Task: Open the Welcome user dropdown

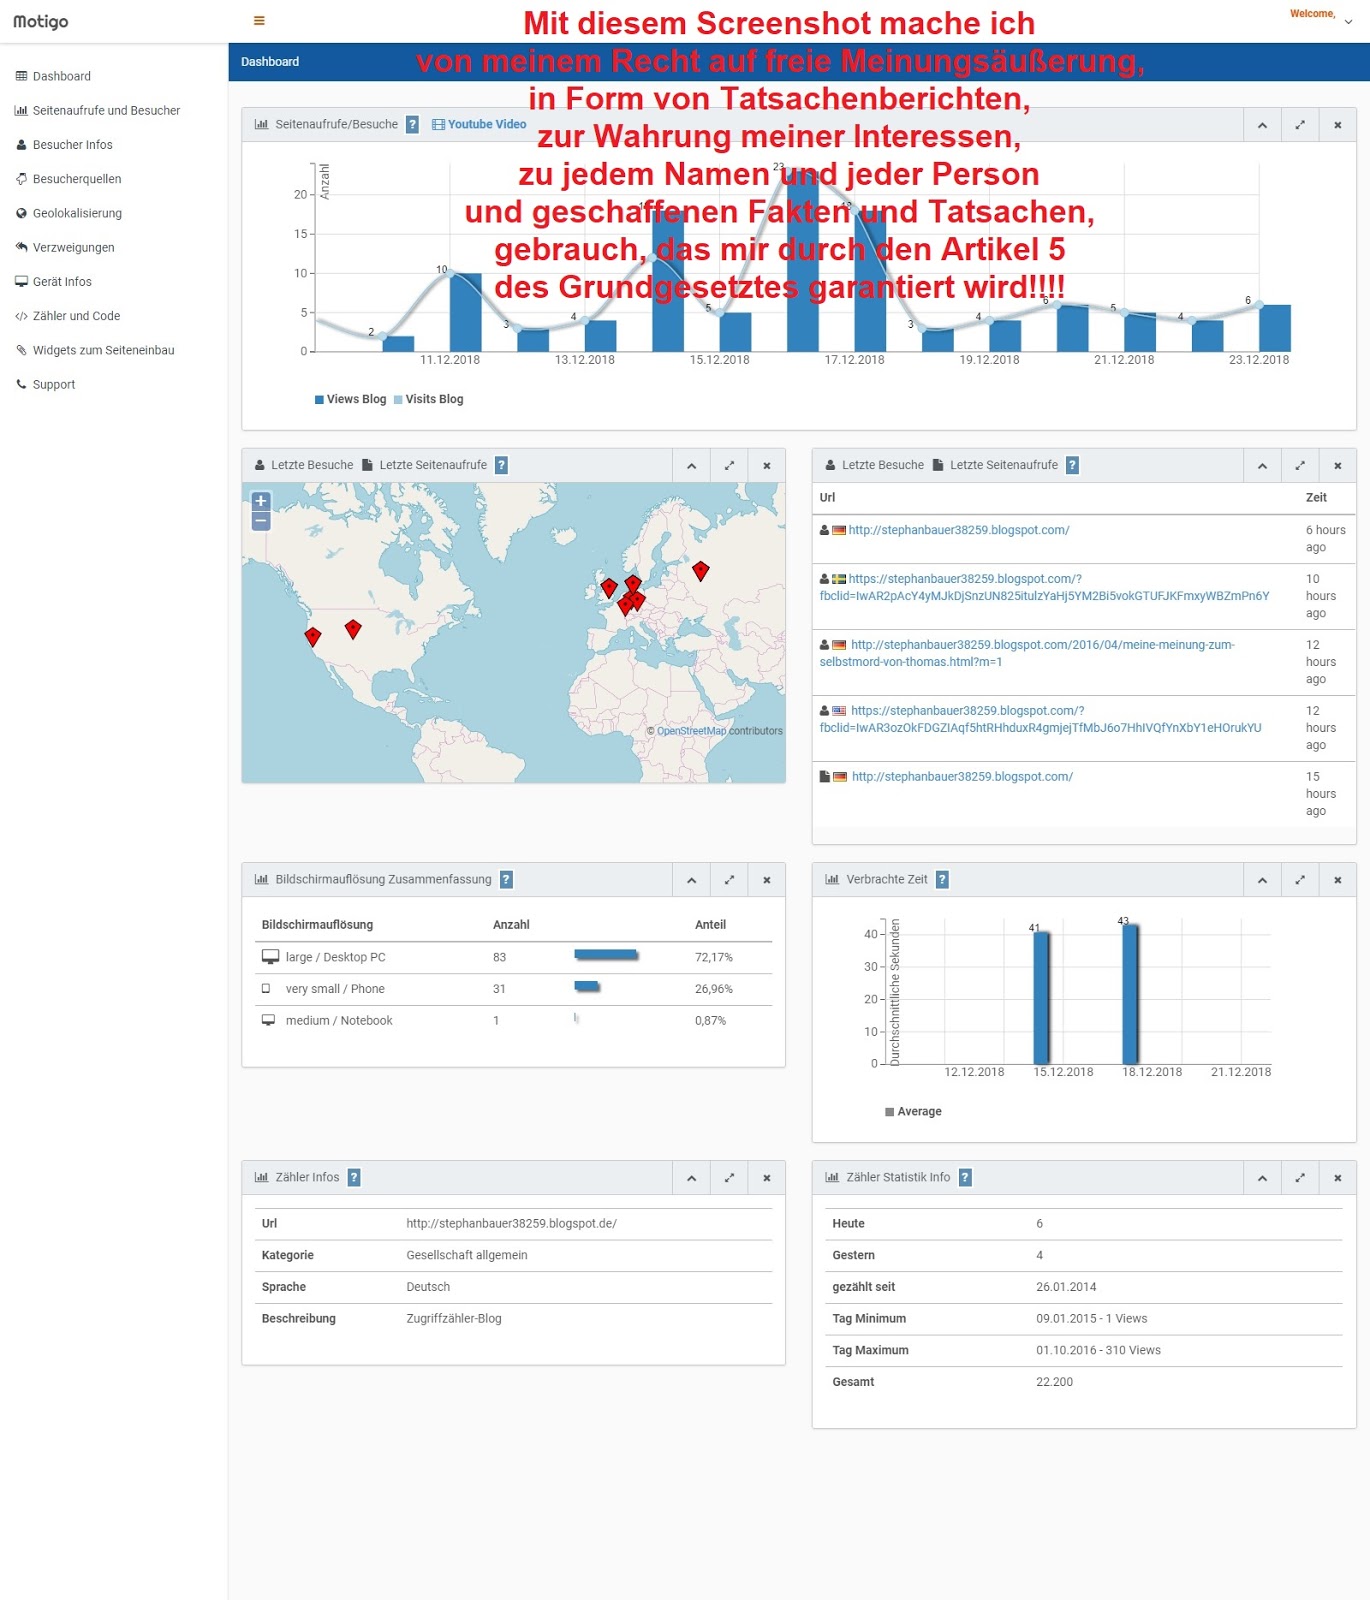Action: tap(1321, 15)
